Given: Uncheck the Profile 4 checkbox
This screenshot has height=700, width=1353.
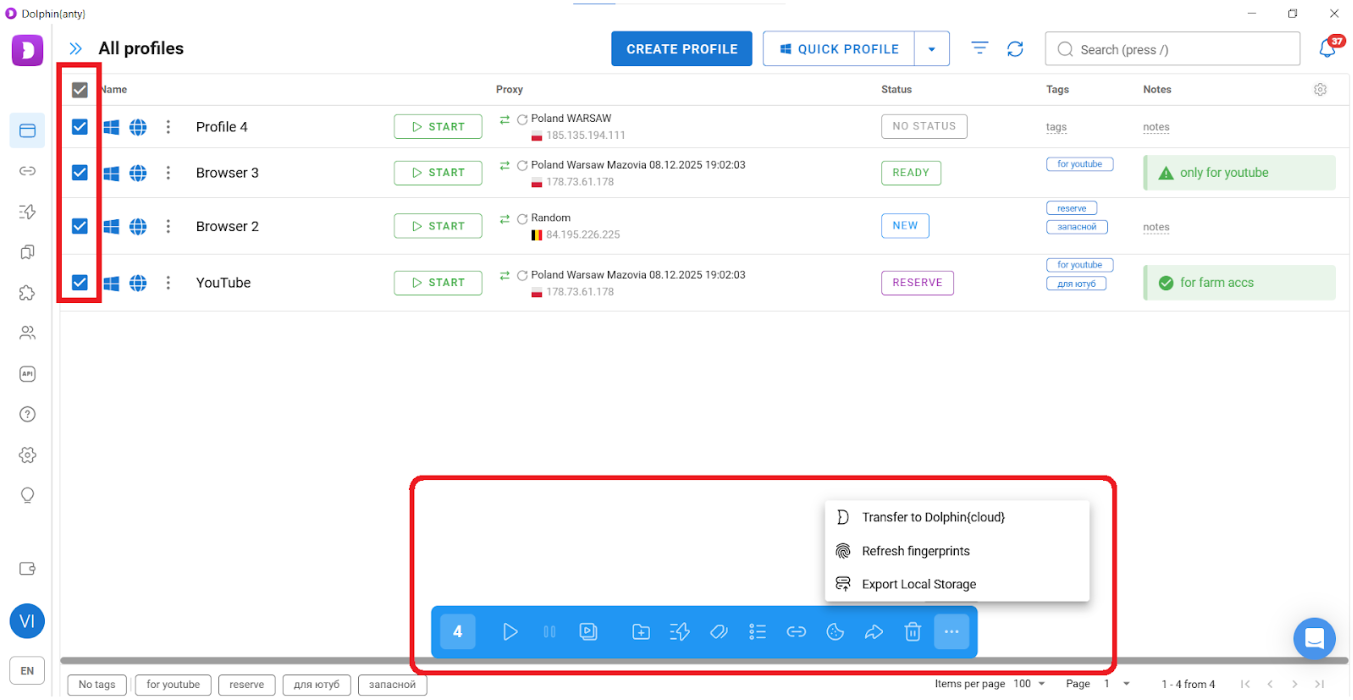Looking at the screenshot, I should pyautogui.click(x=80, y=127).
